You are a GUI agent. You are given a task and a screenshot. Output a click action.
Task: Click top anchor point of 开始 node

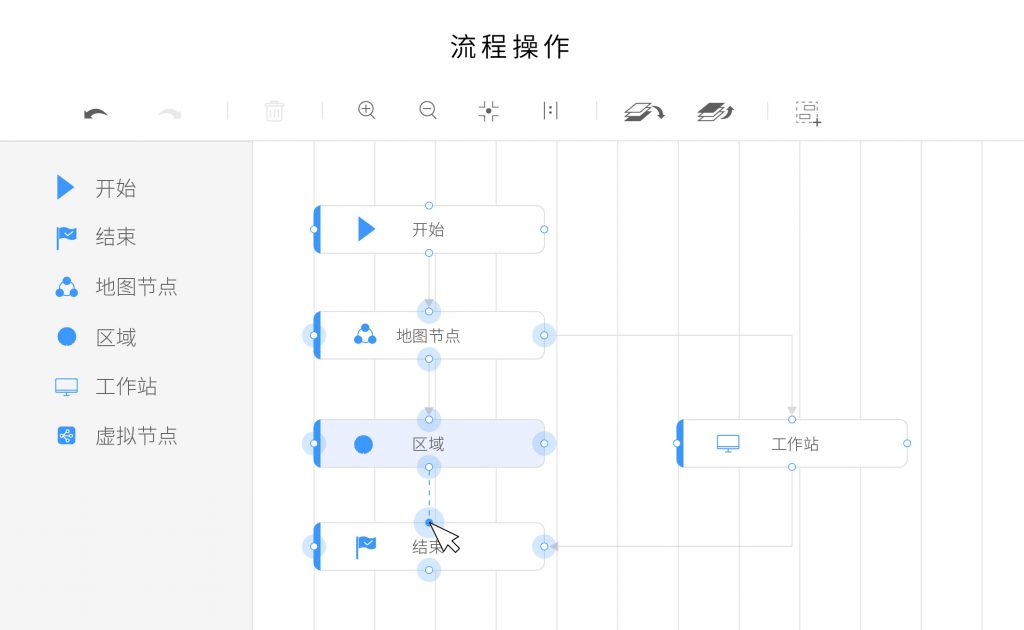(429, 206)
